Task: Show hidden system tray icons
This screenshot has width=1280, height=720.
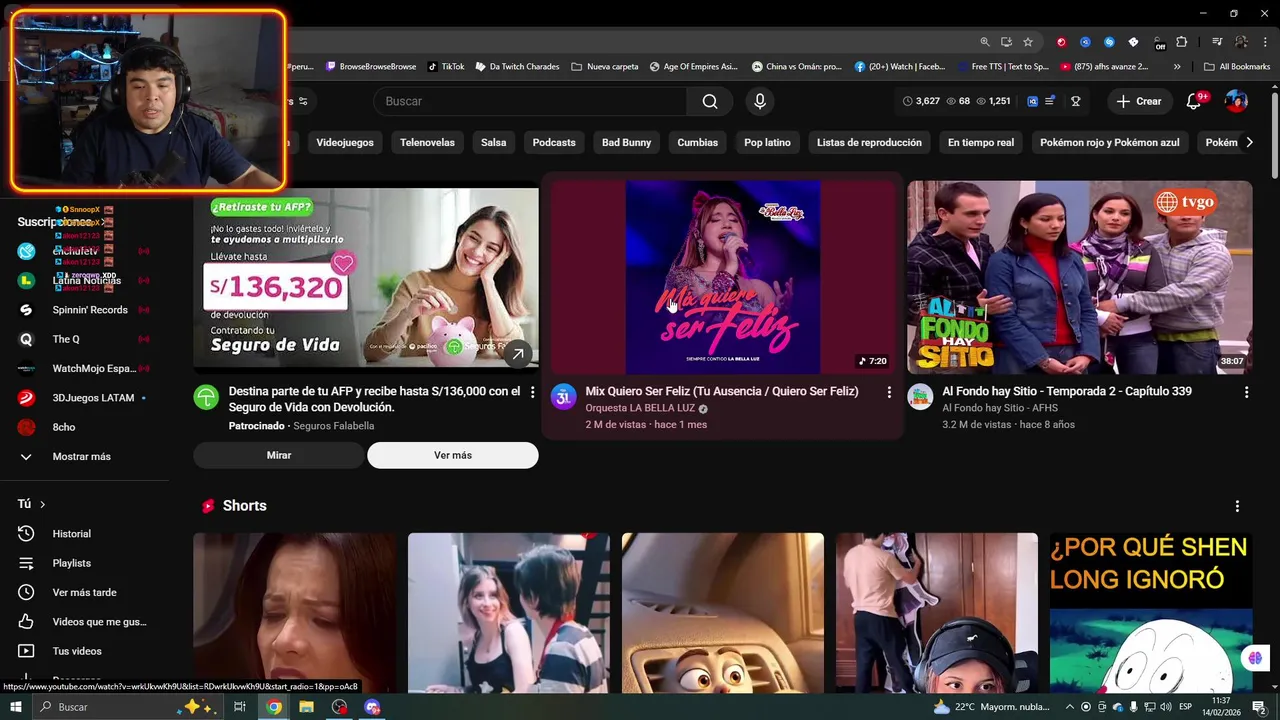Action: coord(1070,707)
